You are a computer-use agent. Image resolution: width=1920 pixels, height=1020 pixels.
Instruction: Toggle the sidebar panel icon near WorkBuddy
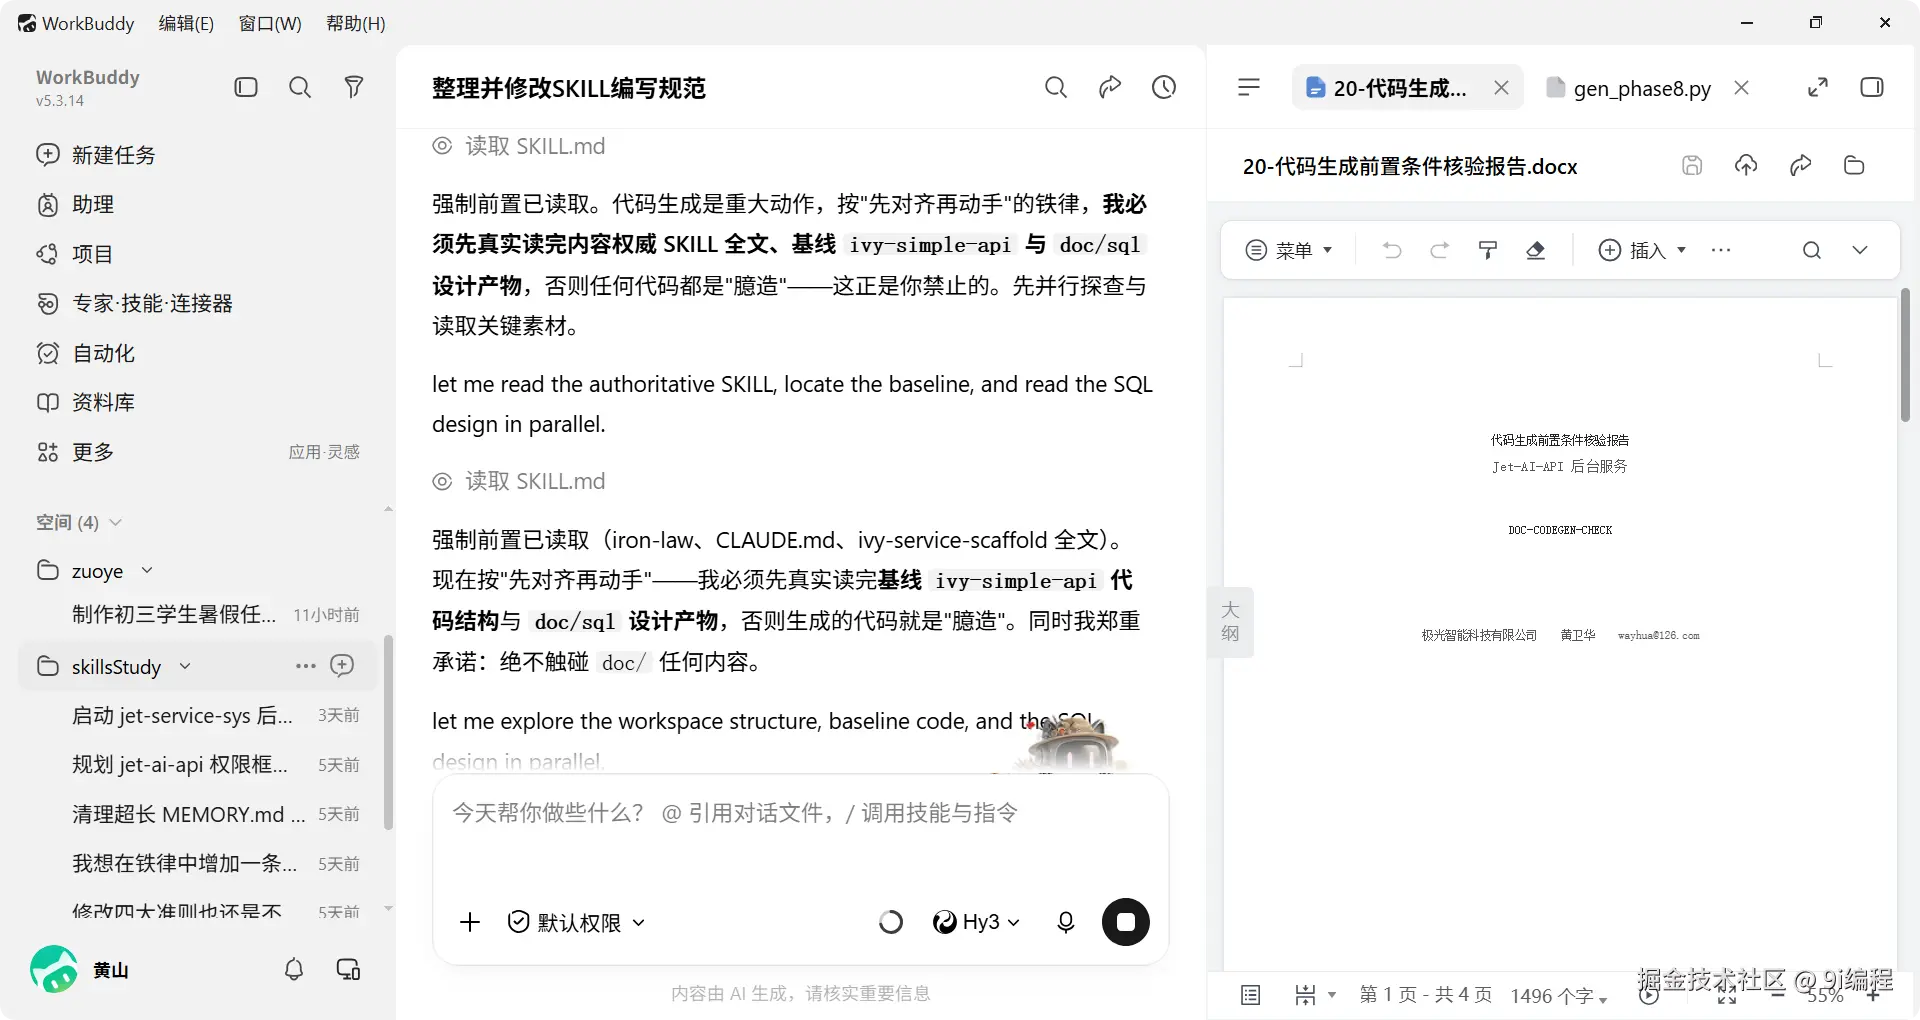(246, 88)
